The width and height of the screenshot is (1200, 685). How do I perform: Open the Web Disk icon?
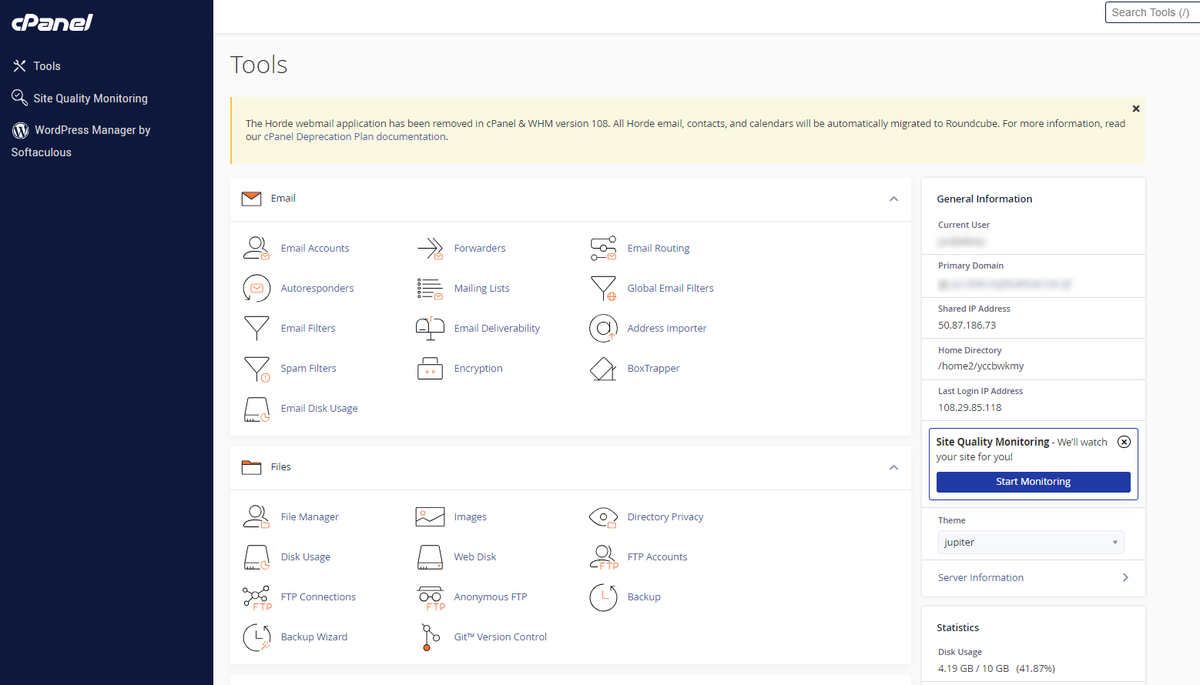click(430, 557)
